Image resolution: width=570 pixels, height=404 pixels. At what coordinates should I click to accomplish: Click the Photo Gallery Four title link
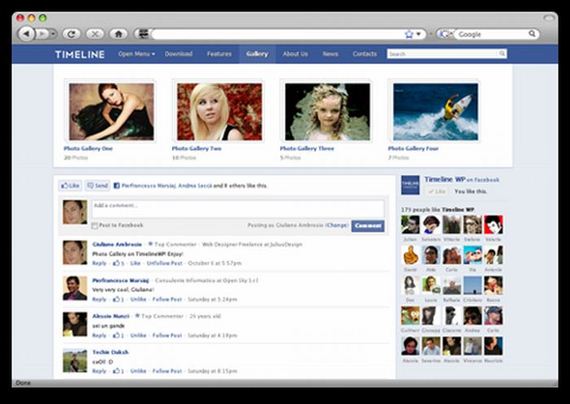click(413, 148)
